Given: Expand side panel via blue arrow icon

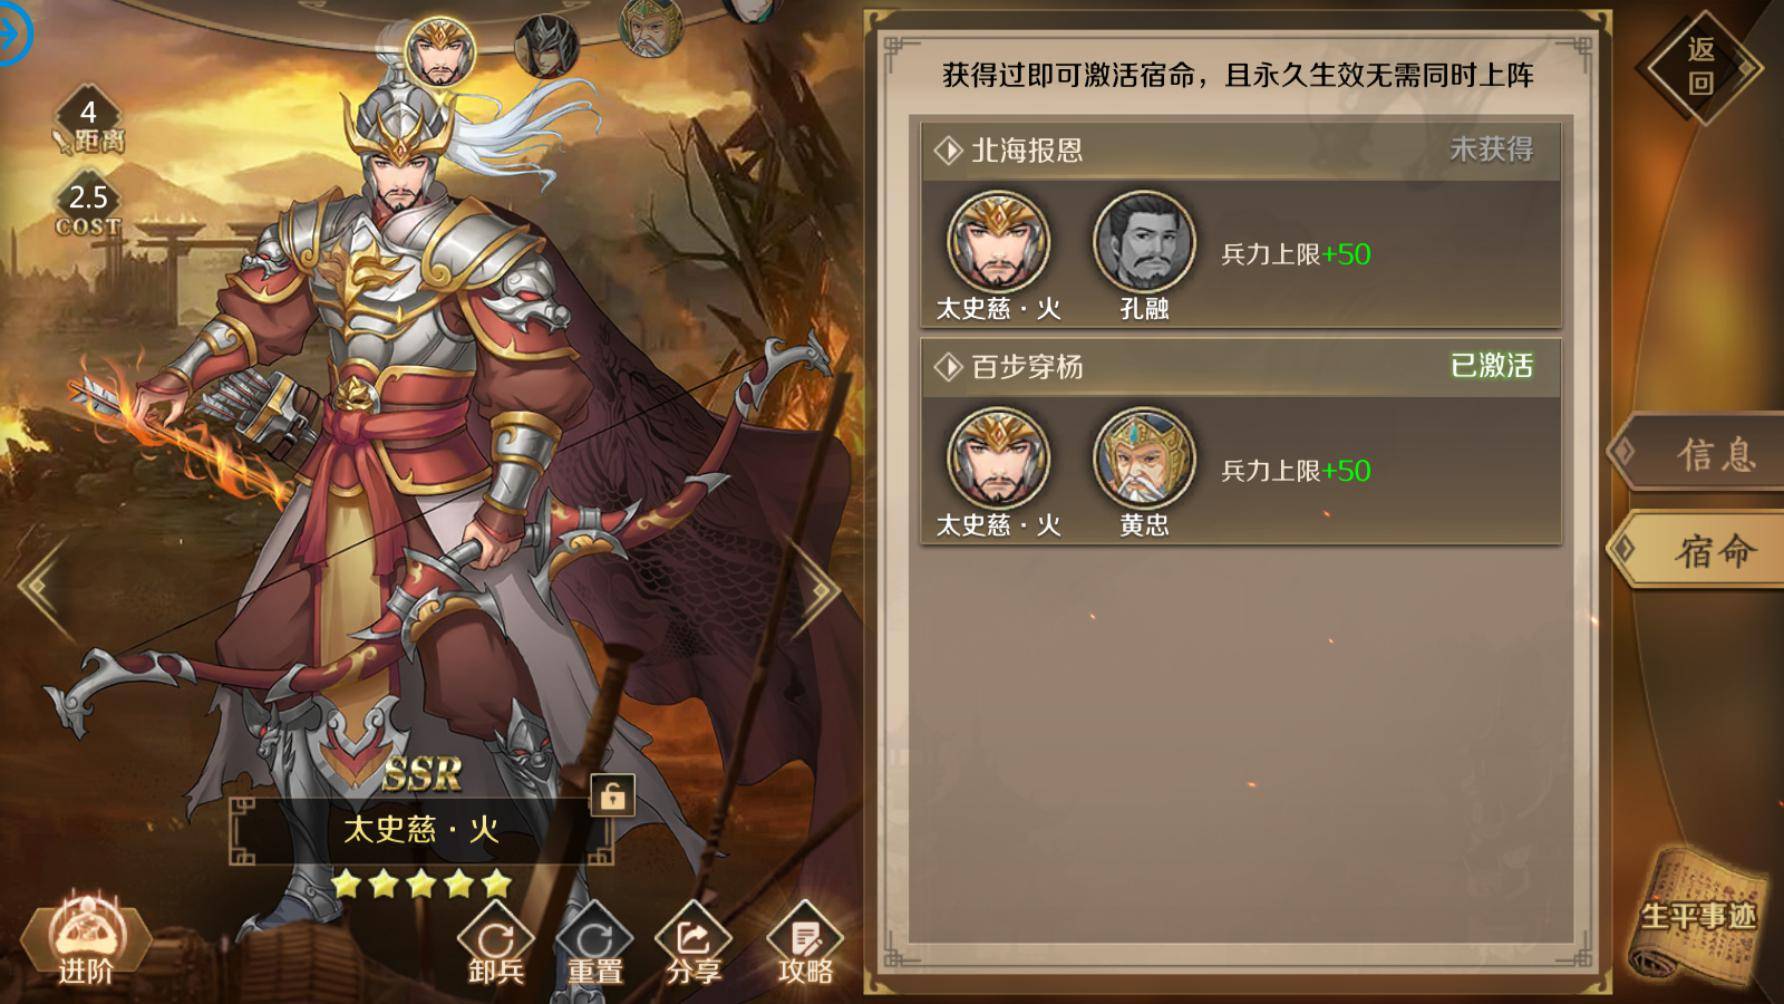Looking at the screenshot, I should 13,34.
